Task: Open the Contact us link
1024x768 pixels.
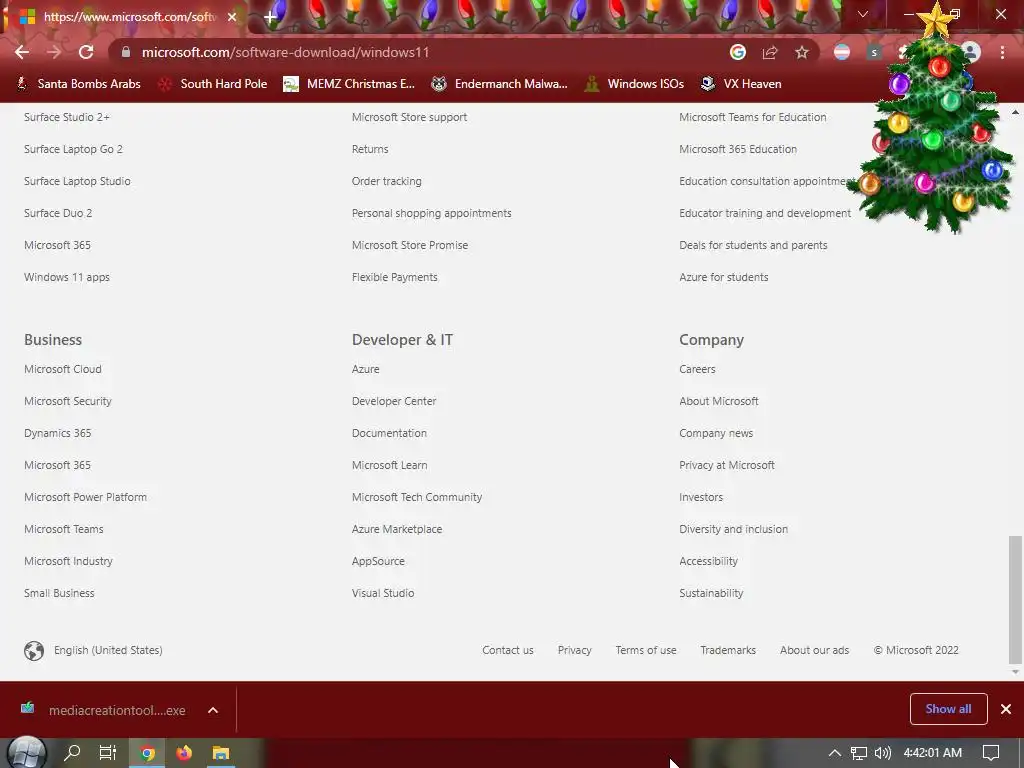Action: pyautogui.click(x=507, y=650)
